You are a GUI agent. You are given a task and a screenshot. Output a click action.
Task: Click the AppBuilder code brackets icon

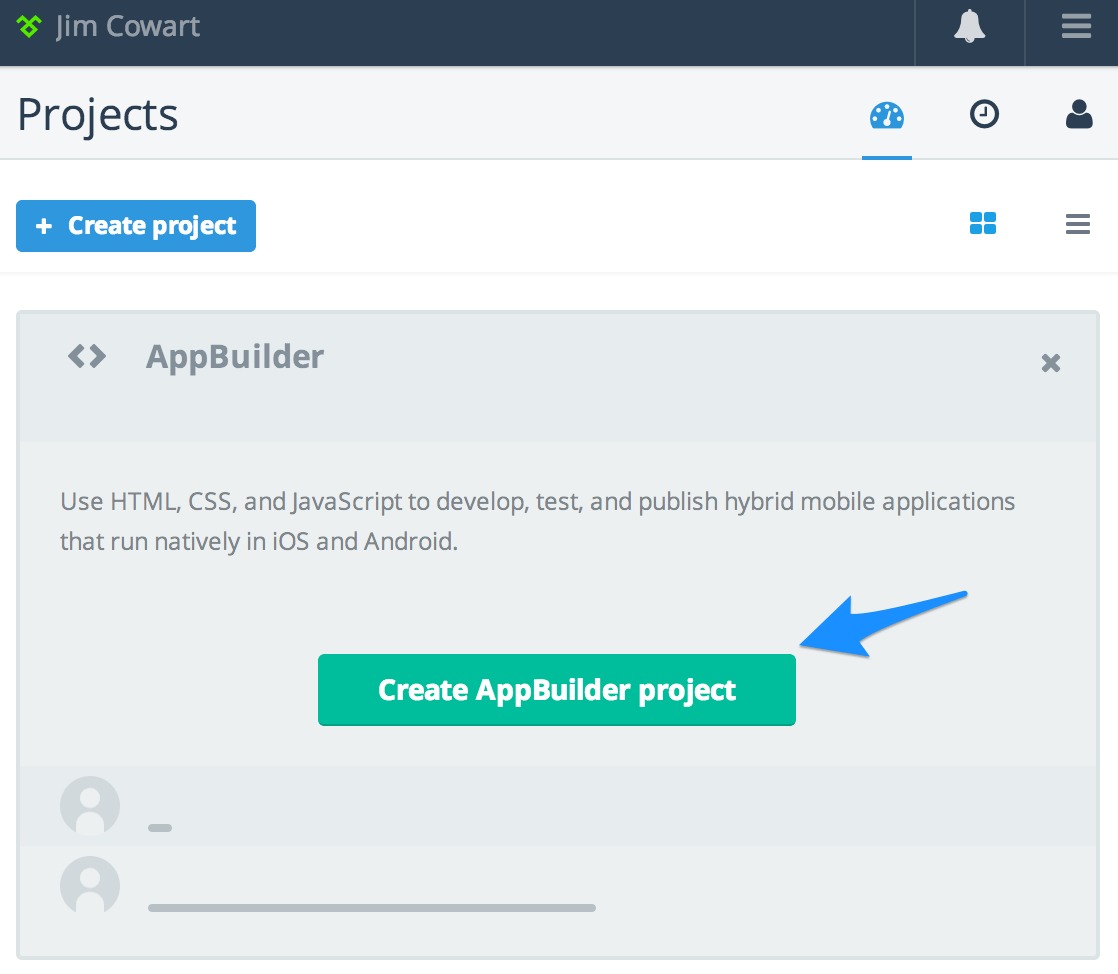87,356
